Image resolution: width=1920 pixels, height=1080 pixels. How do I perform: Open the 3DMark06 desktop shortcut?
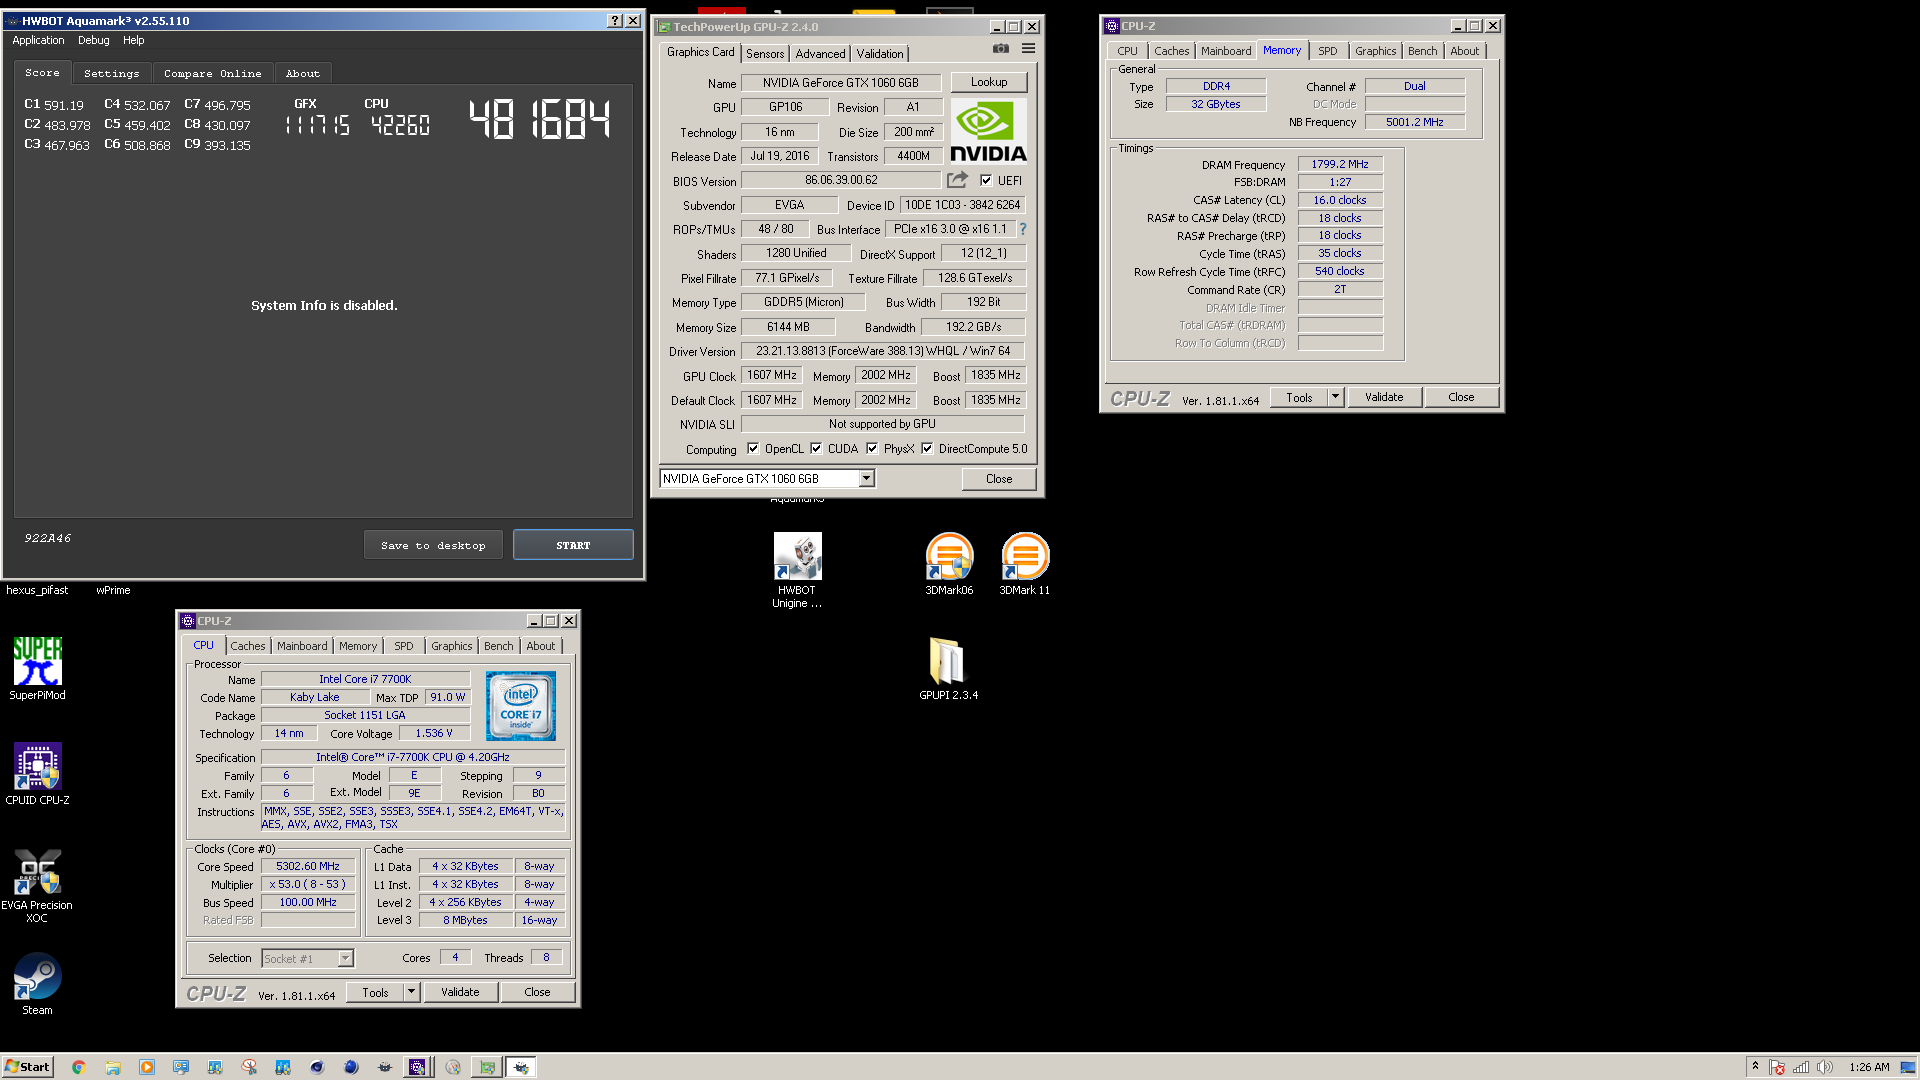(949, 564)
